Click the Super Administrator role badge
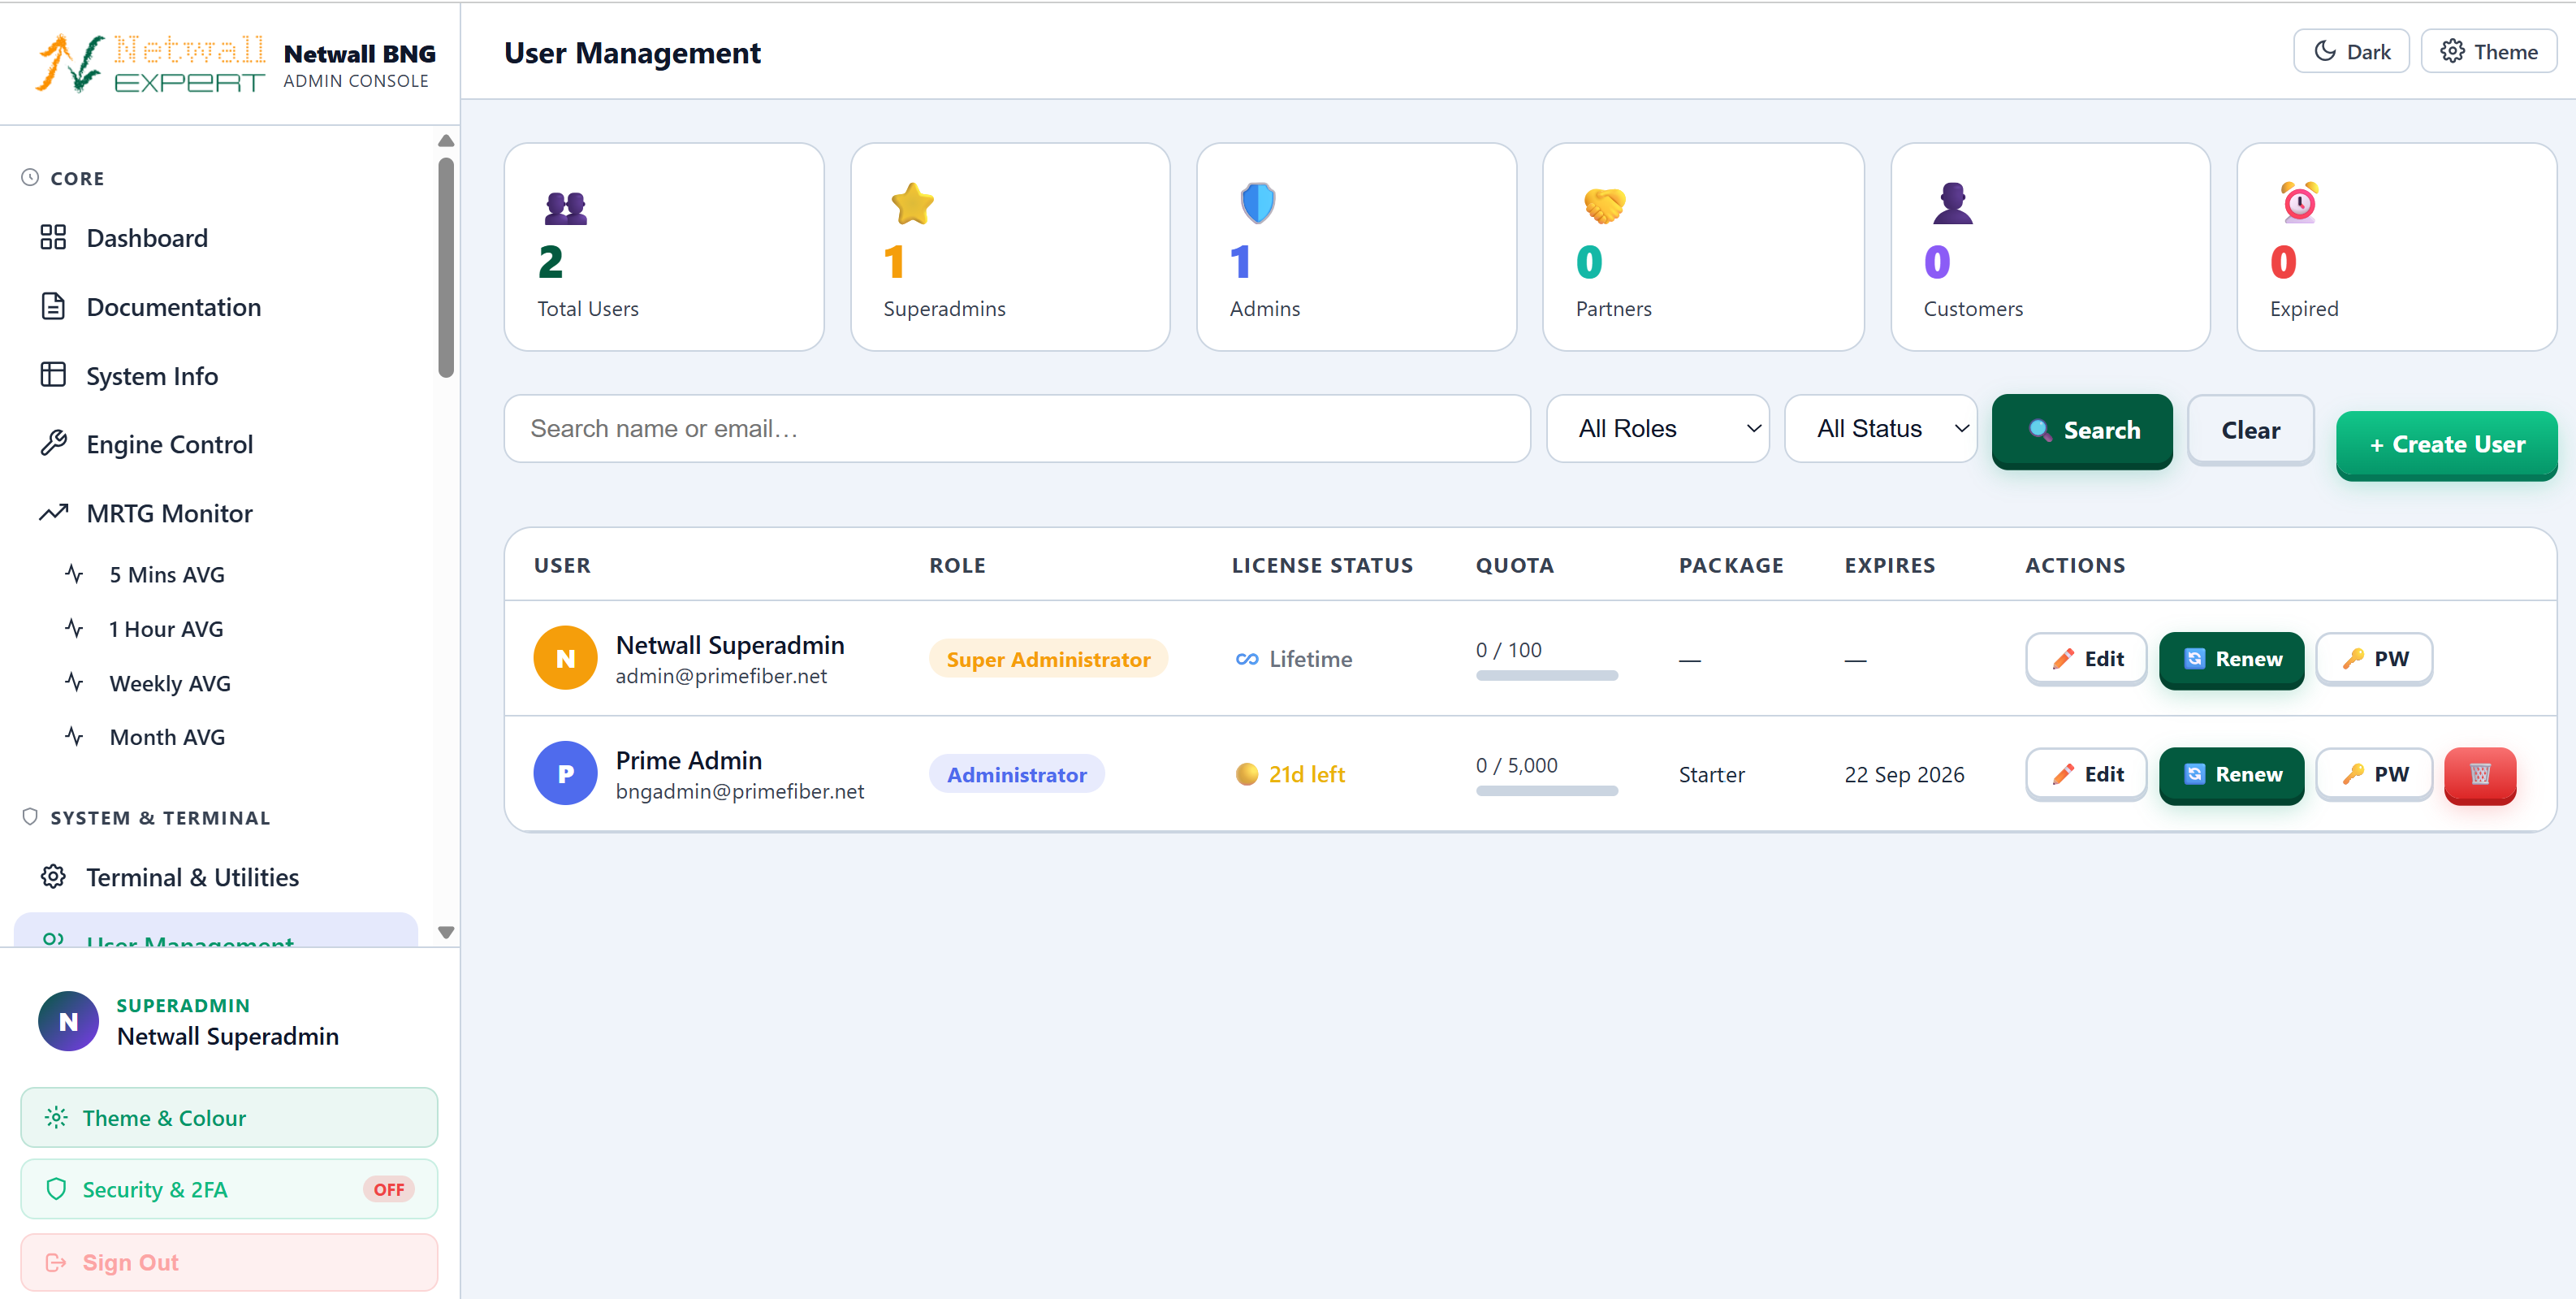The width and height of the screenshot is (2576, 1299). click(1048, 659)
